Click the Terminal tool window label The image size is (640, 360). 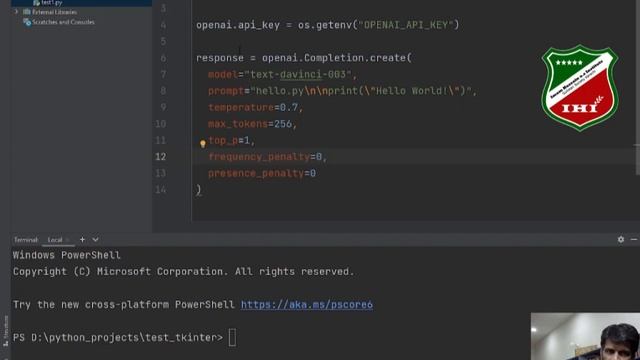pos(25,240)
